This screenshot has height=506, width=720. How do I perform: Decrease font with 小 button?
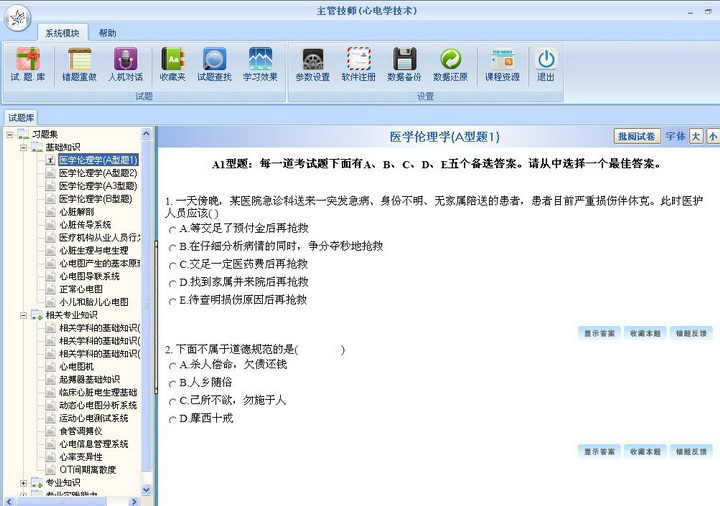point(712,136)
